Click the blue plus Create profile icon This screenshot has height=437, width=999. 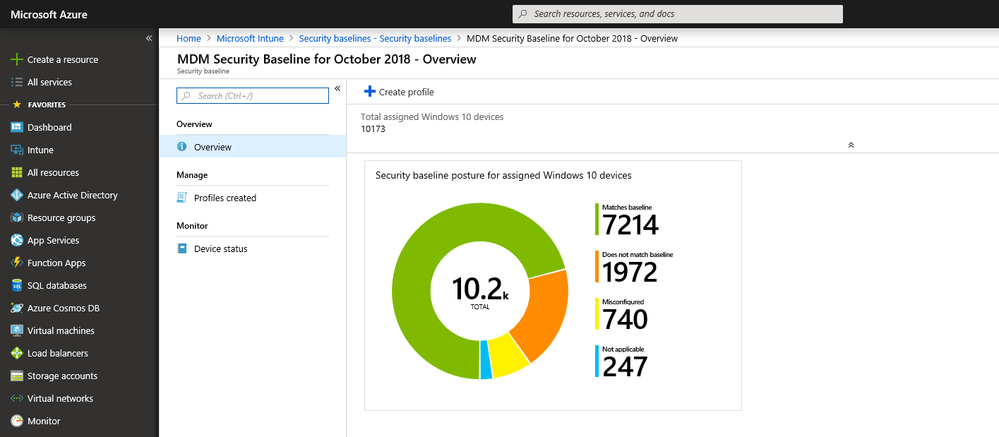point(370,92)
